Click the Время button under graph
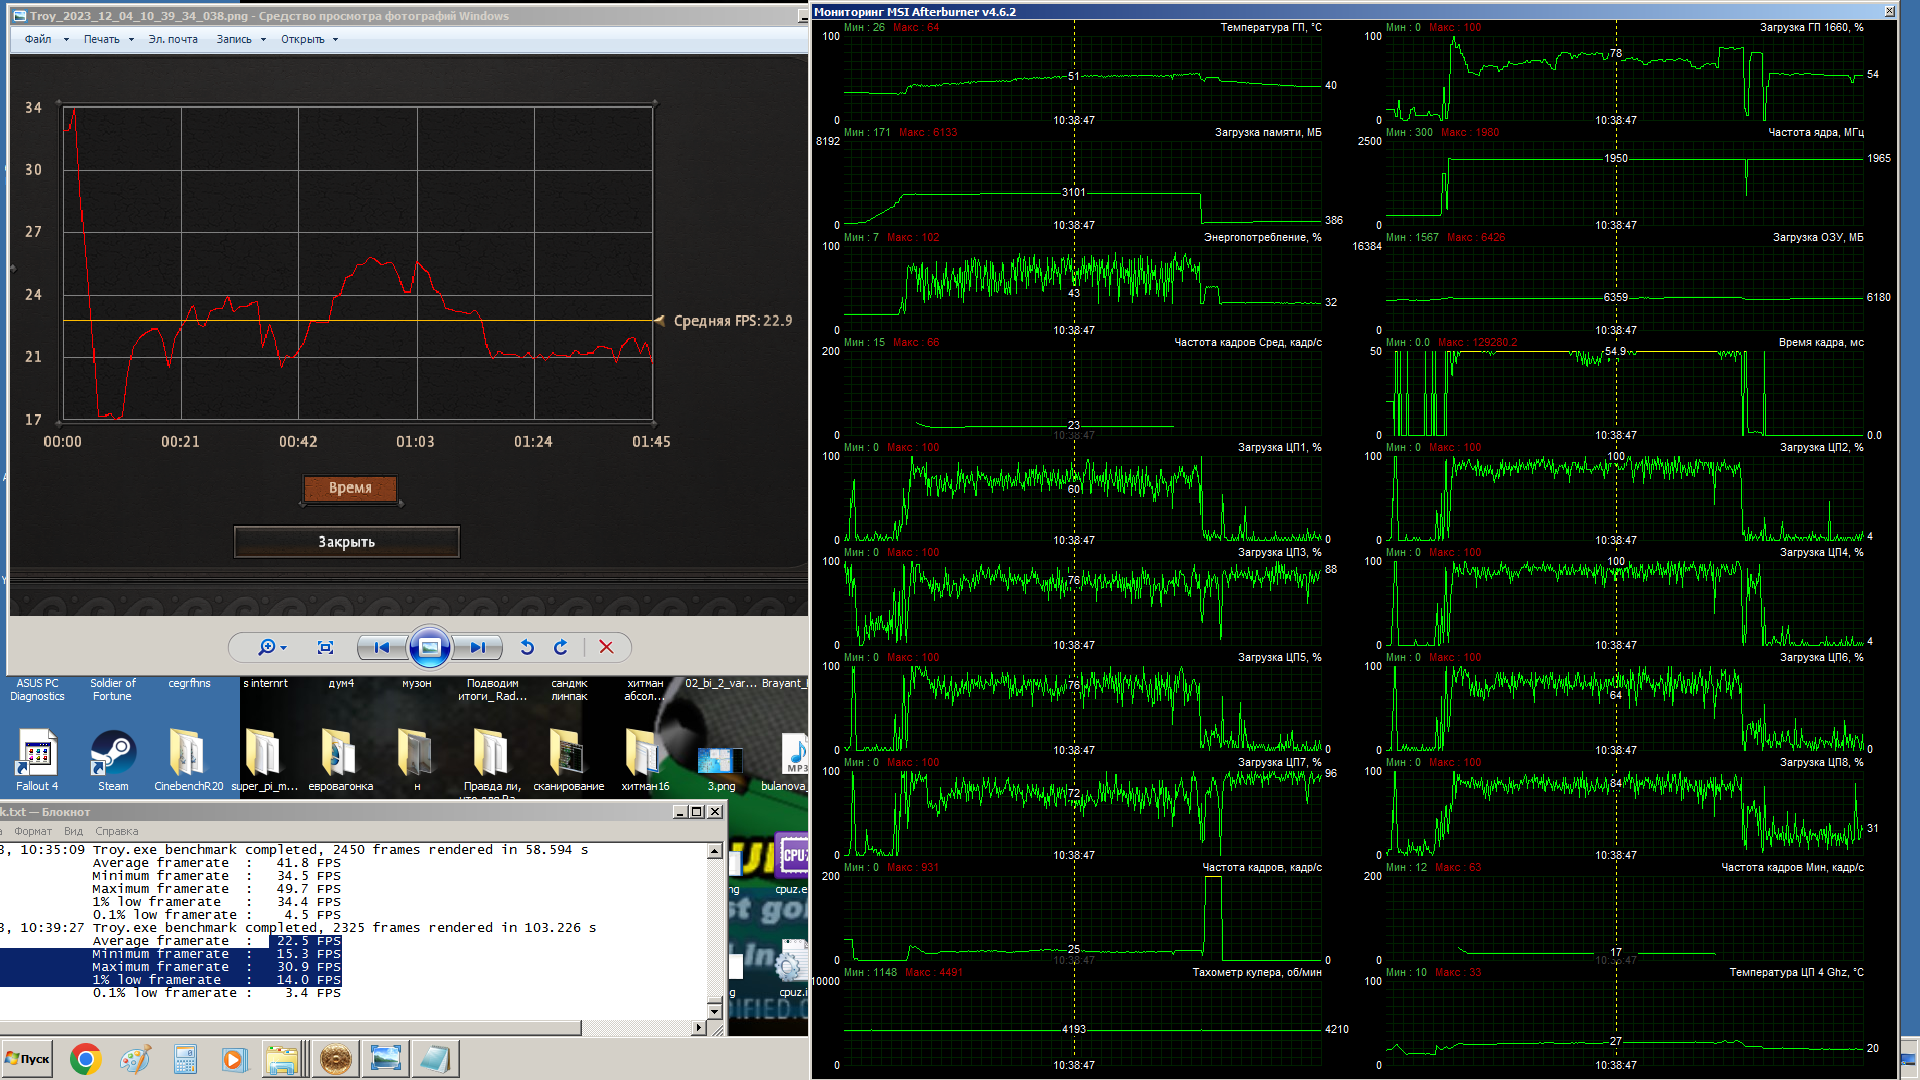Screen dimensions: 1920x1080 [x=350, y=488]
